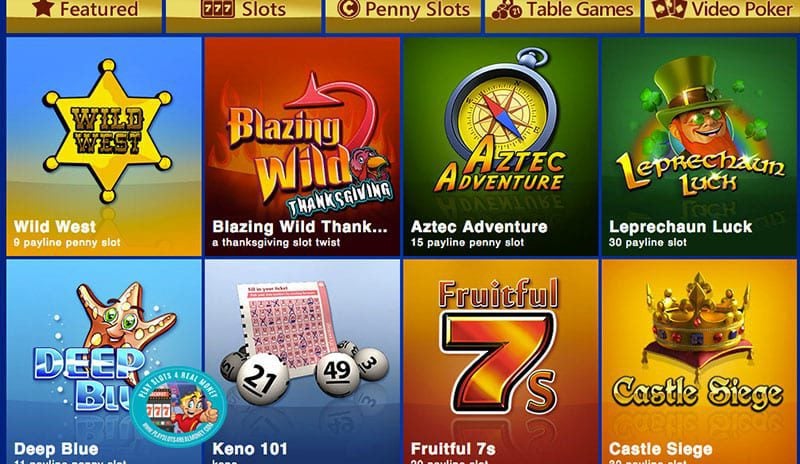The width and height of the screenshot is (800, 464).
Task: Click the coin icon beside Penny Slots
Action: click(x=348, y=8)
